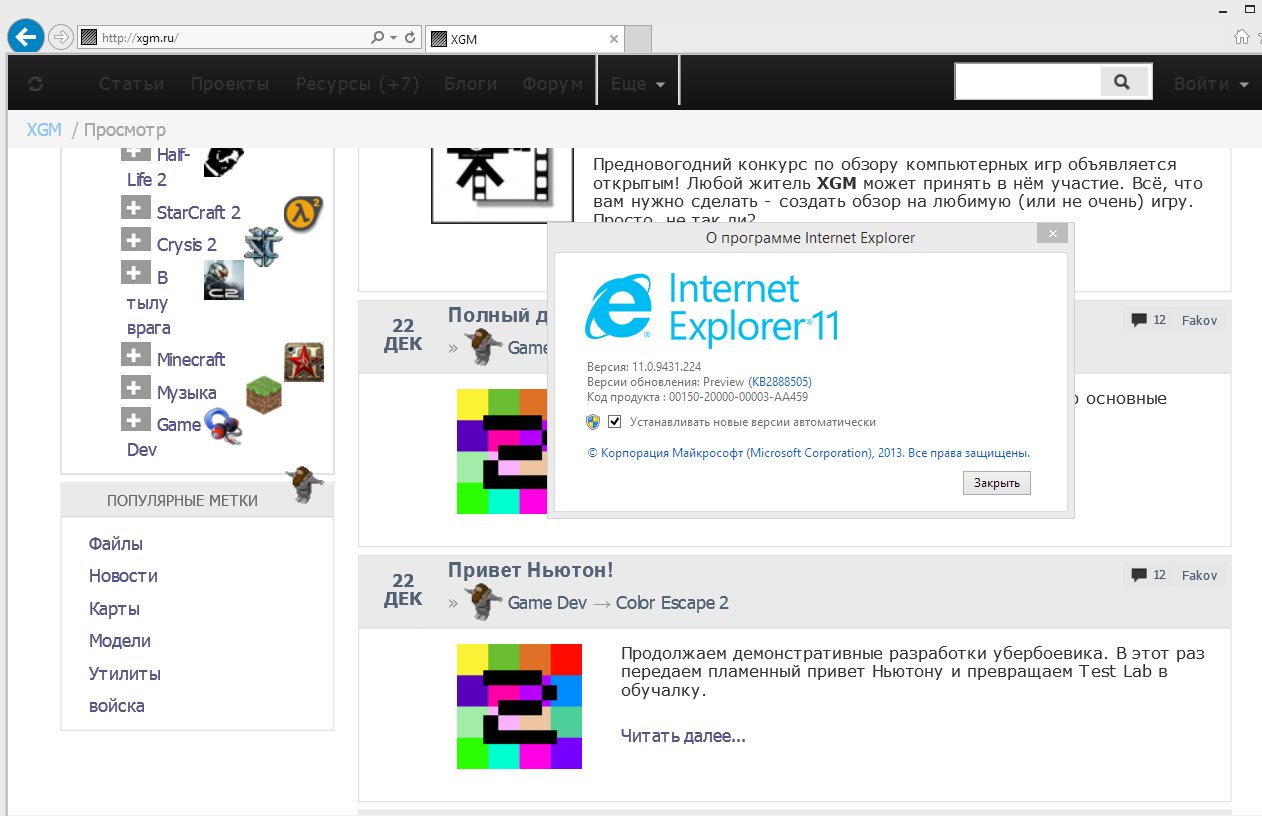Image resolution: width=1262 pixels, height=816 pixels.
Task: Open the Привет Ньютон! post title
Action: (530, 570)
